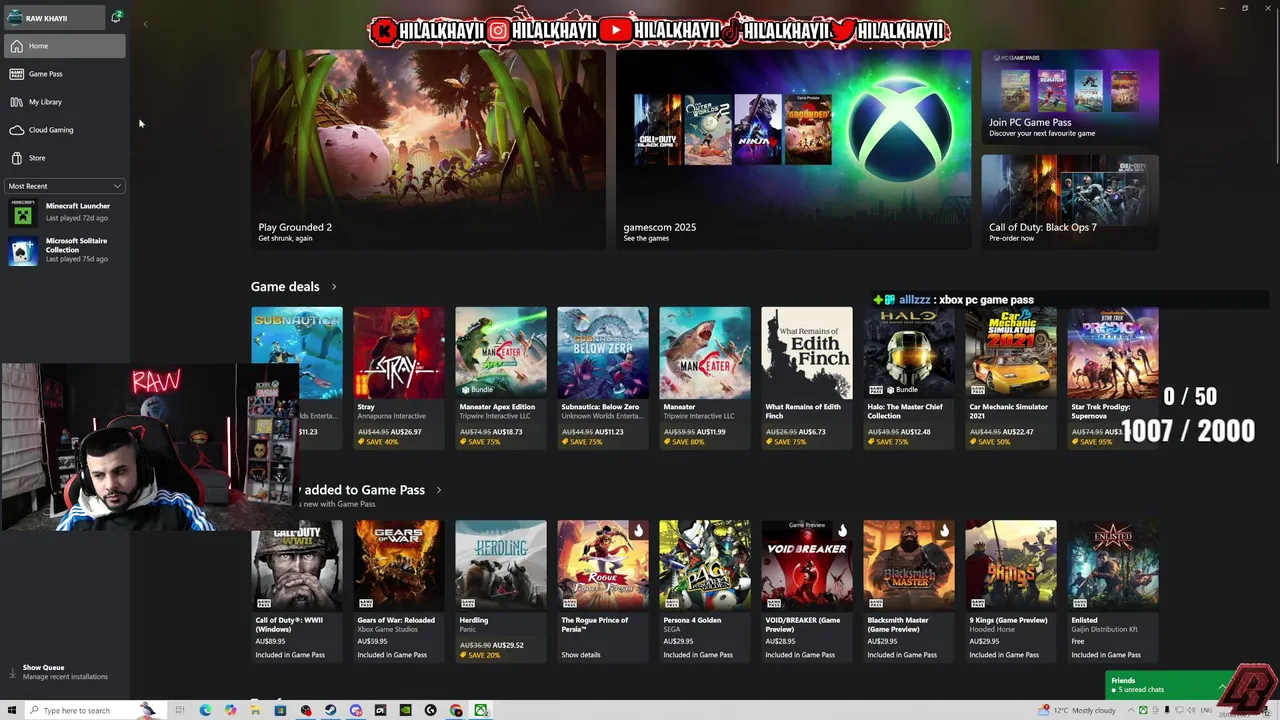Launch Microsoft Edge from the taskbar
1280x720 pixels.
(205, 710)
